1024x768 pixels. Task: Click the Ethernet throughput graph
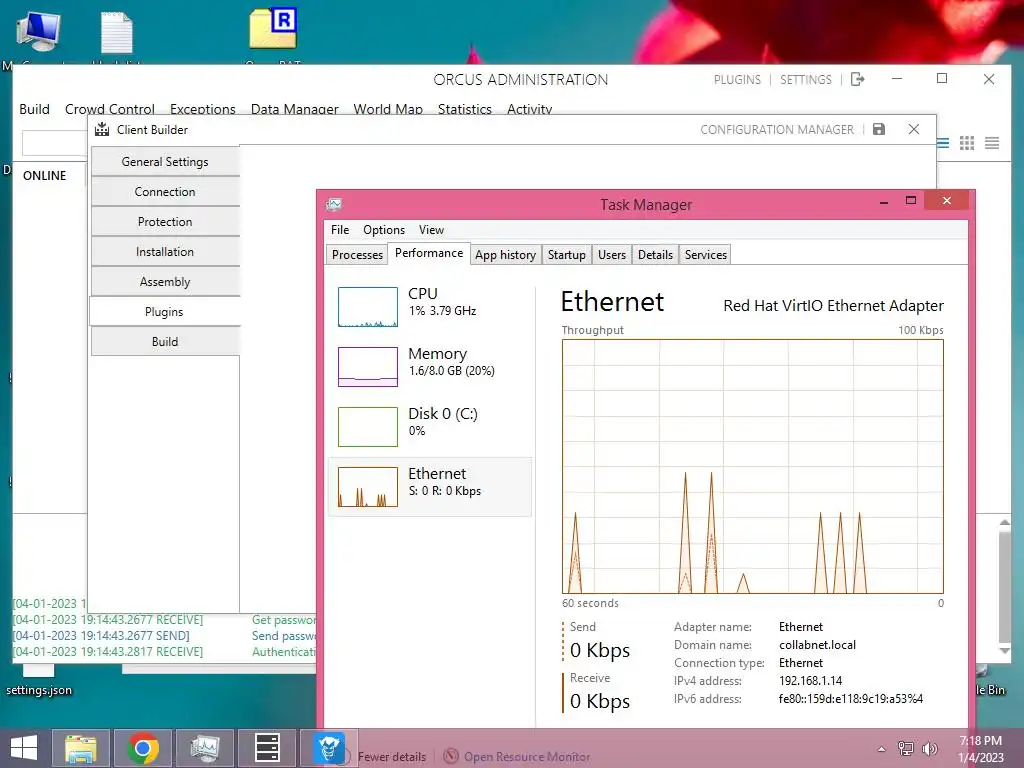[752, 466]
